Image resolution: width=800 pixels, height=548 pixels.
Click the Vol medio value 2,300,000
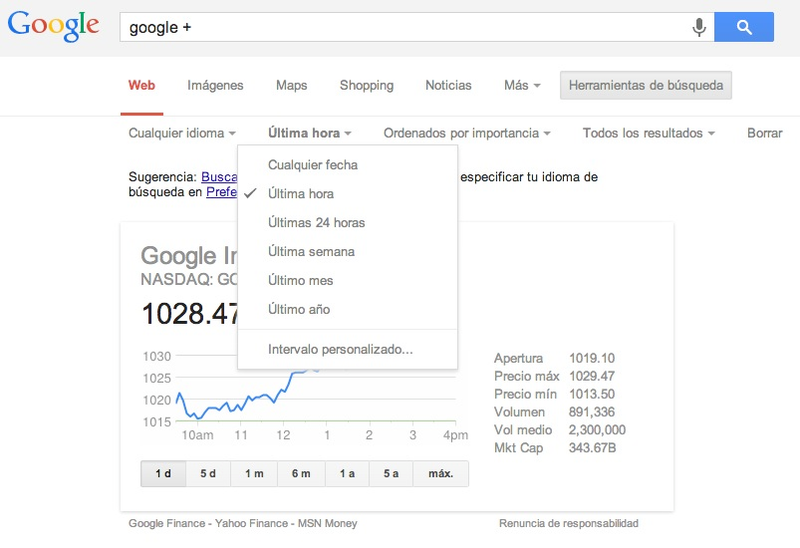pos(597,430)
